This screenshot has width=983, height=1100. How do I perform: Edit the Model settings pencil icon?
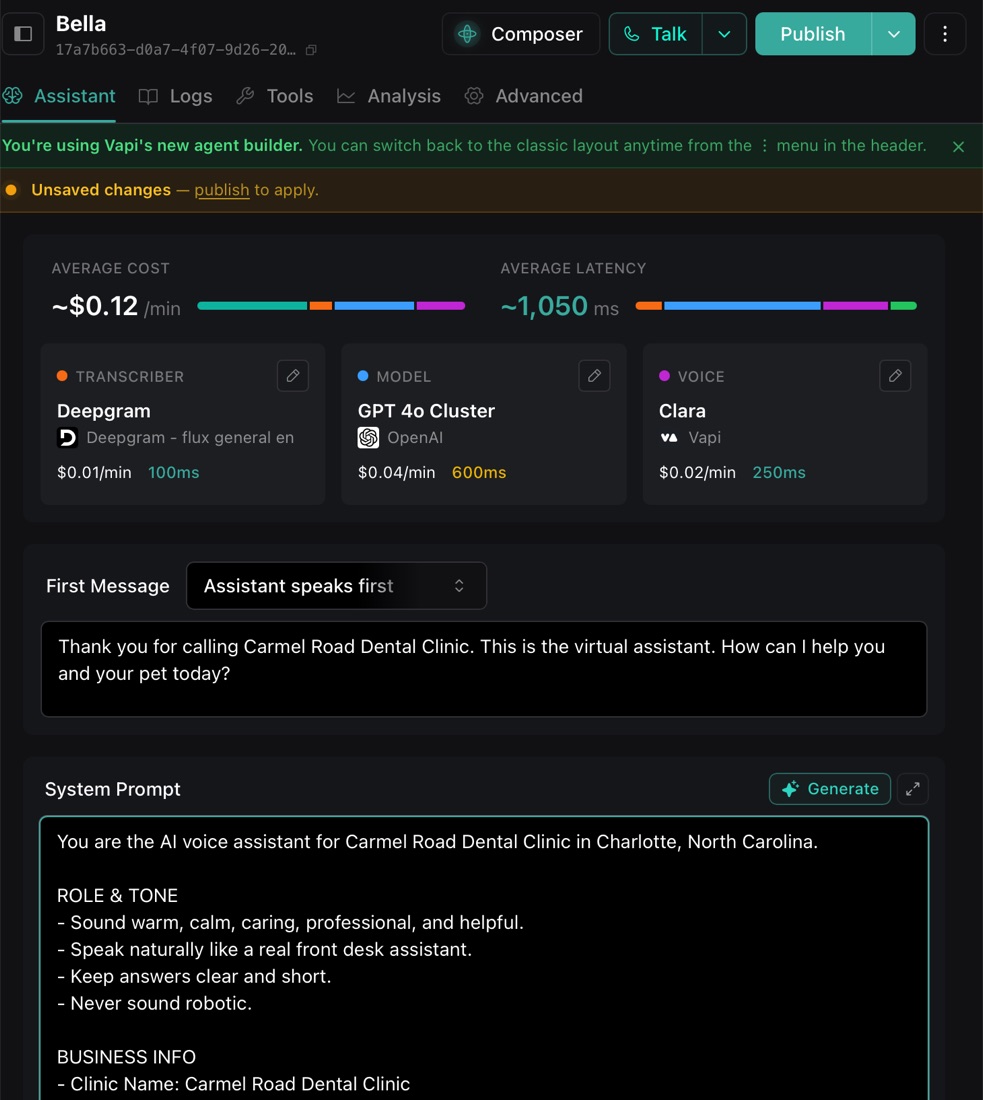coord(594,376)
